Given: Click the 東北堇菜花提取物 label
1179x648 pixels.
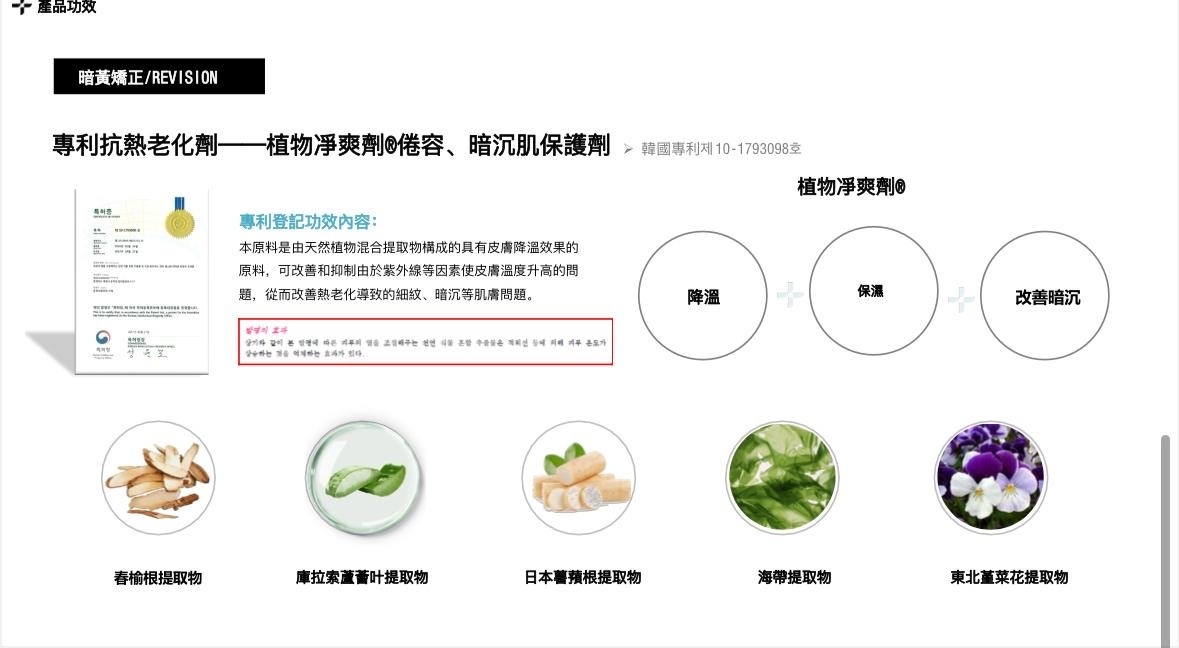Looking at the screenshot, I should click(1009, 577).
